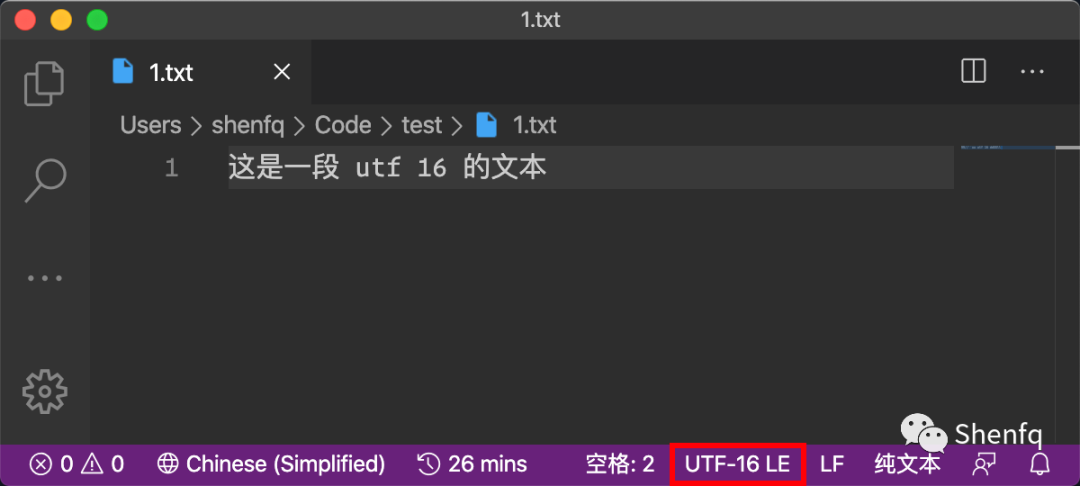The height and width of the screenshot is (486, 1080).
Task: Change indentation setting 空格: 2
Action: pyautogui.click(x=620, y=464)
